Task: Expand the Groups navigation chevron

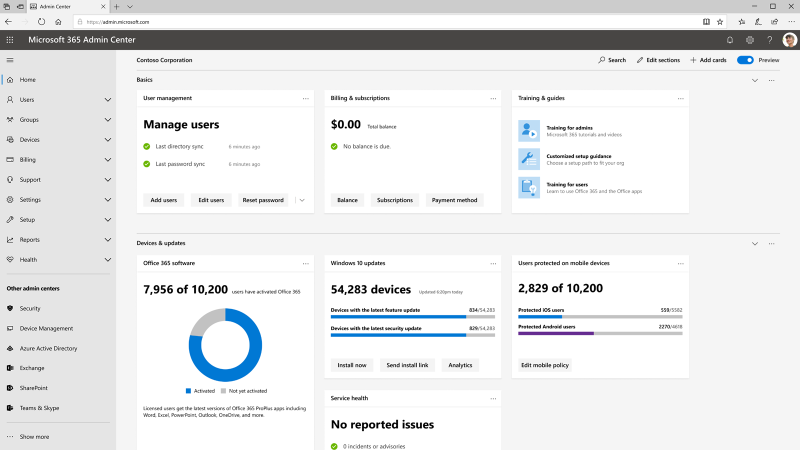Action: [x=108, y=120]
